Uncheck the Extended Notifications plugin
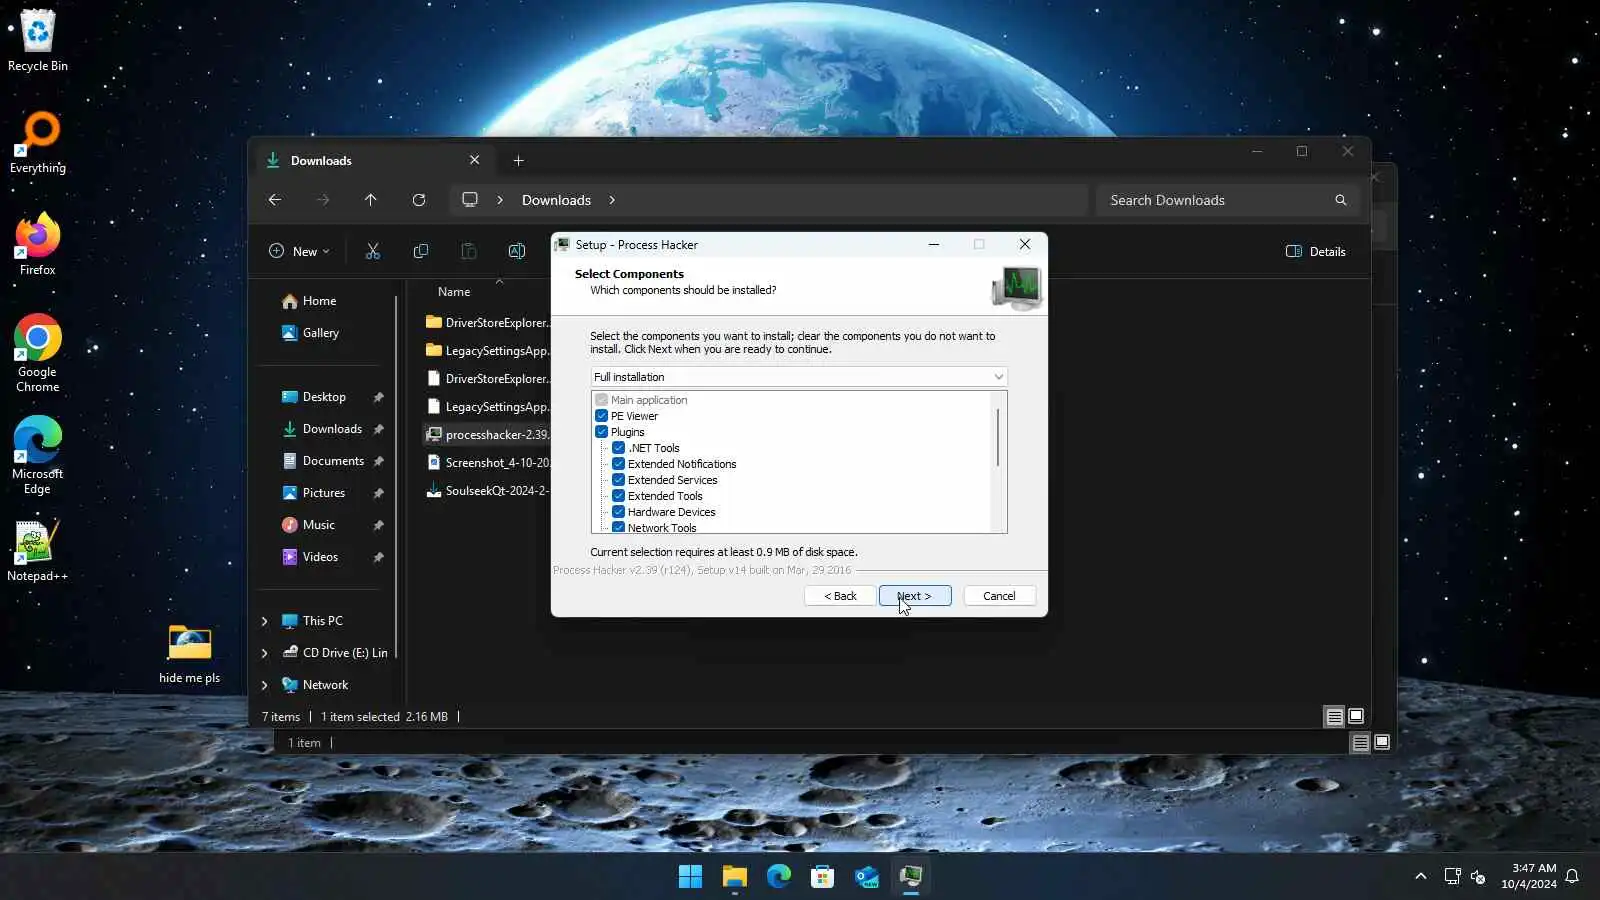Viewport: 1600px width, 900px height. [x=619, y=464]
